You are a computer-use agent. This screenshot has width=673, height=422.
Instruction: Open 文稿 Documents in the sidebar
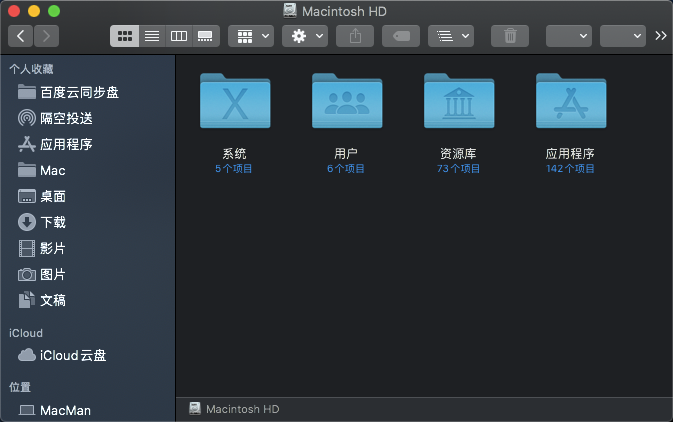pyautogui.click(x=88, y=301)
